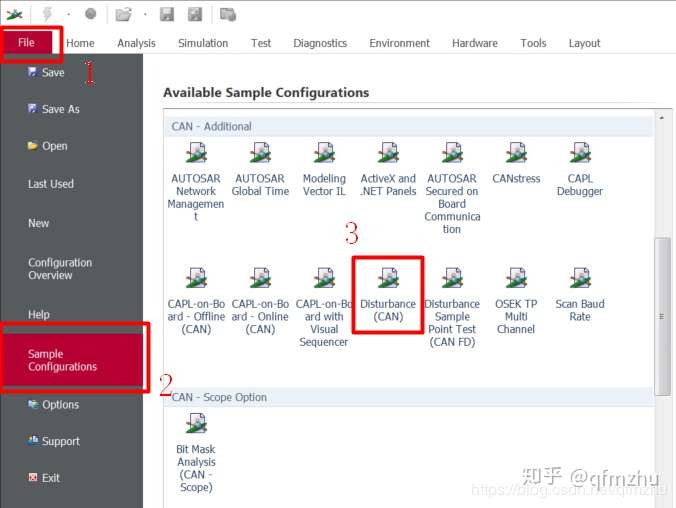
Task: Switch to the Analysis ribbon tab
Action: (x=136, y=43)
